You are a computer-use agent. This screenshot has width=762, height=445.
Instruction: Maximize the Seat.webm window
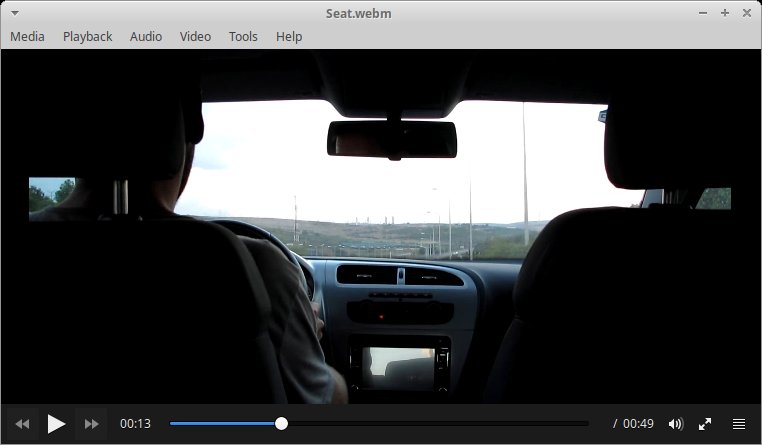(725, 13)
